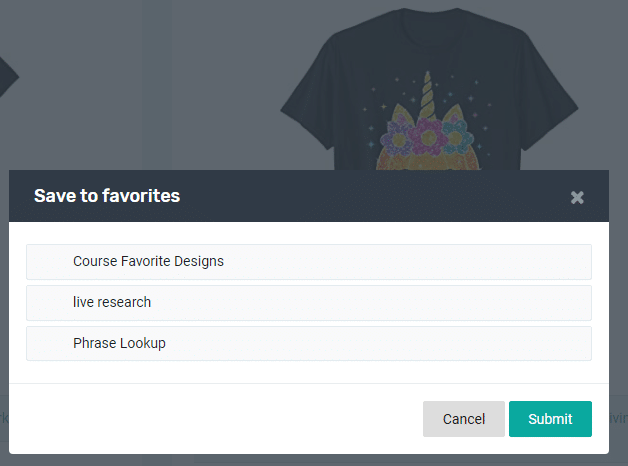Click the cut-off label right of Submit
This screenshot has height=466, width=628.
618,418
